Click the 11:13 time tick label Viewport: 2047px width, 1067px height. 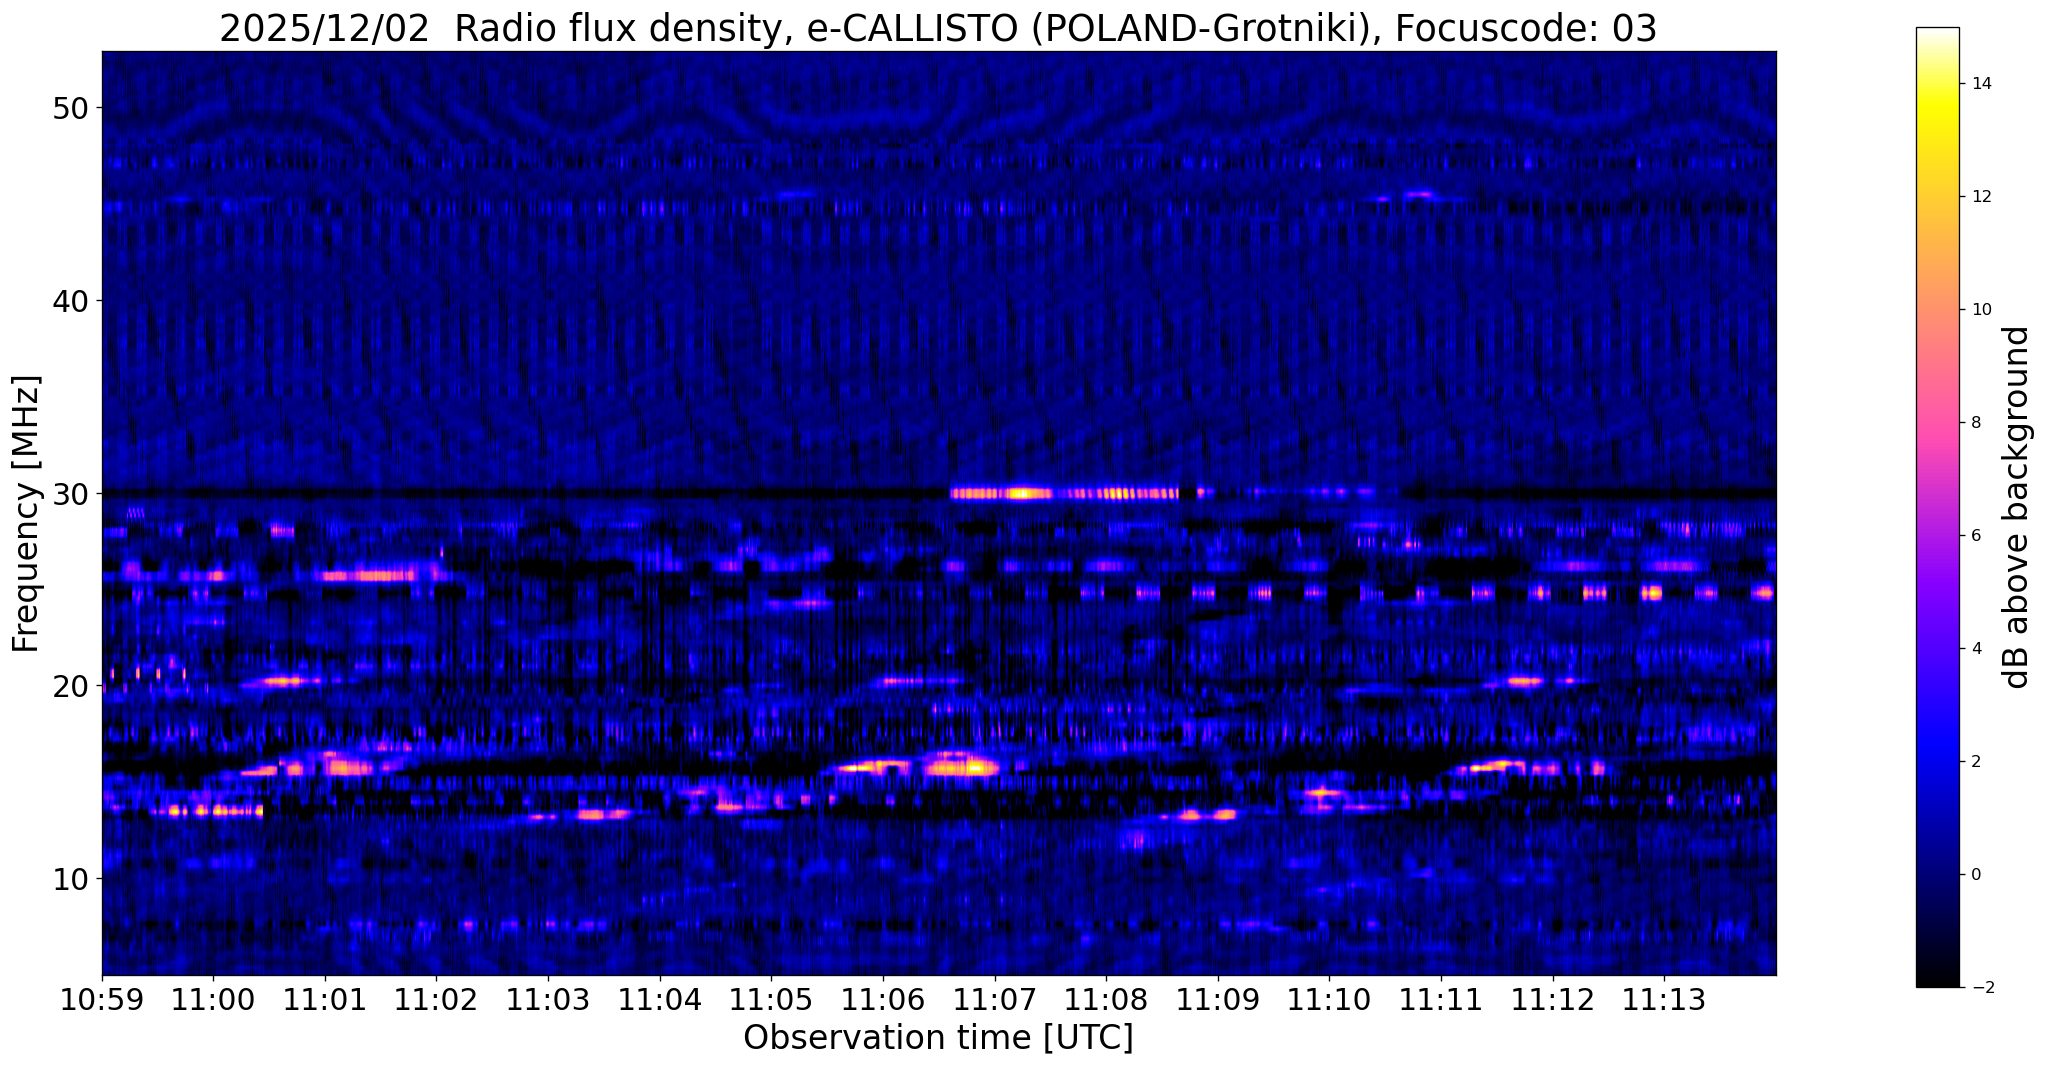(1665, 999)
